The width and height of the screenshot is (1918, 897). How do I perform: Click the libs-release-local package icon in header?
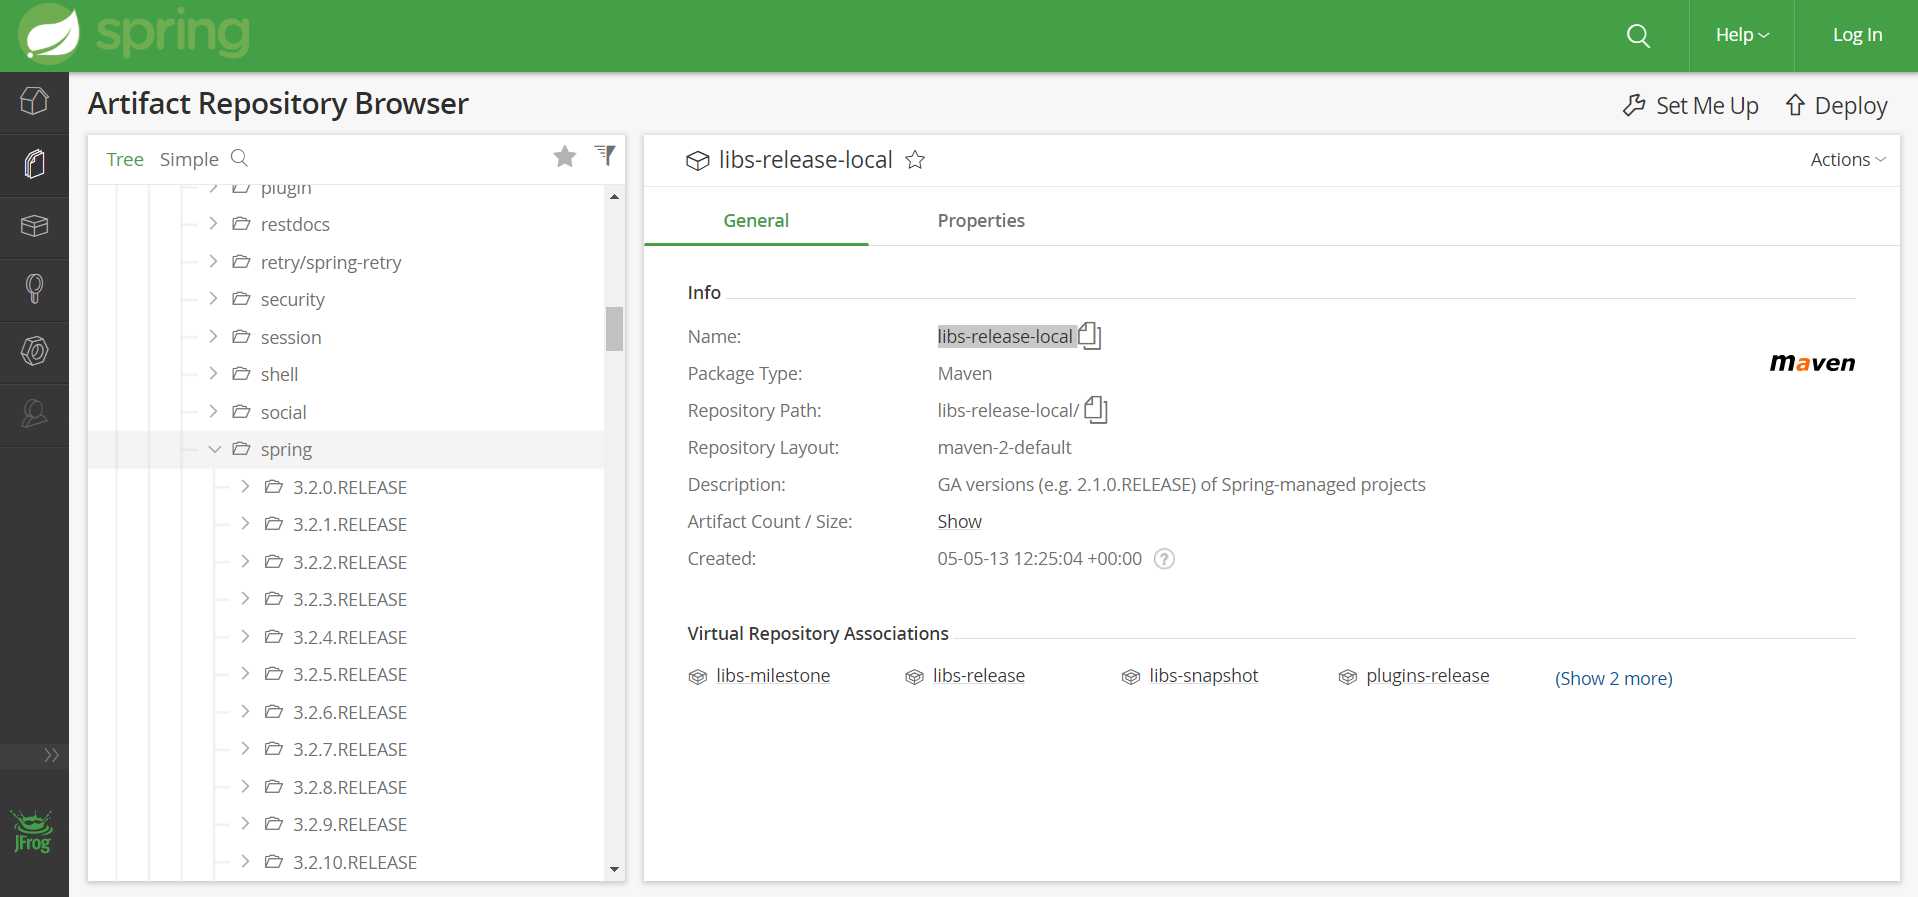coord(697,160)
